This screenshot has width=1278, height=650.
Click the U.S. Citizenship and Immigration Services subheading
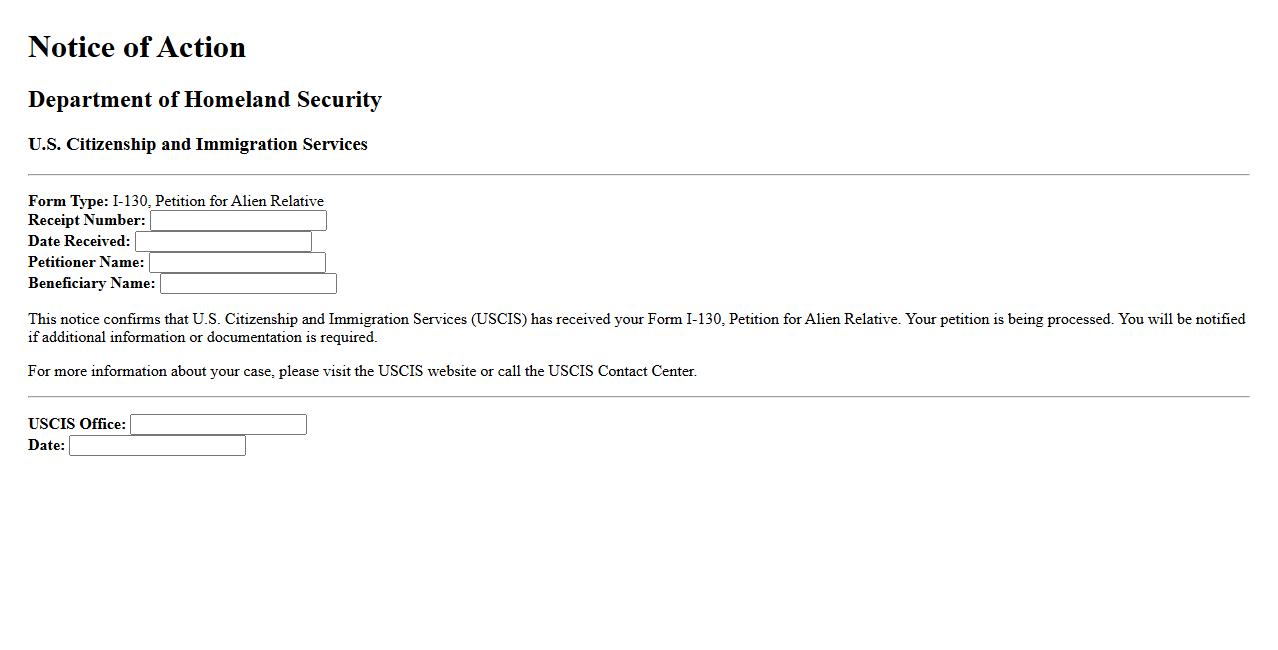click(x=198, y=144)
